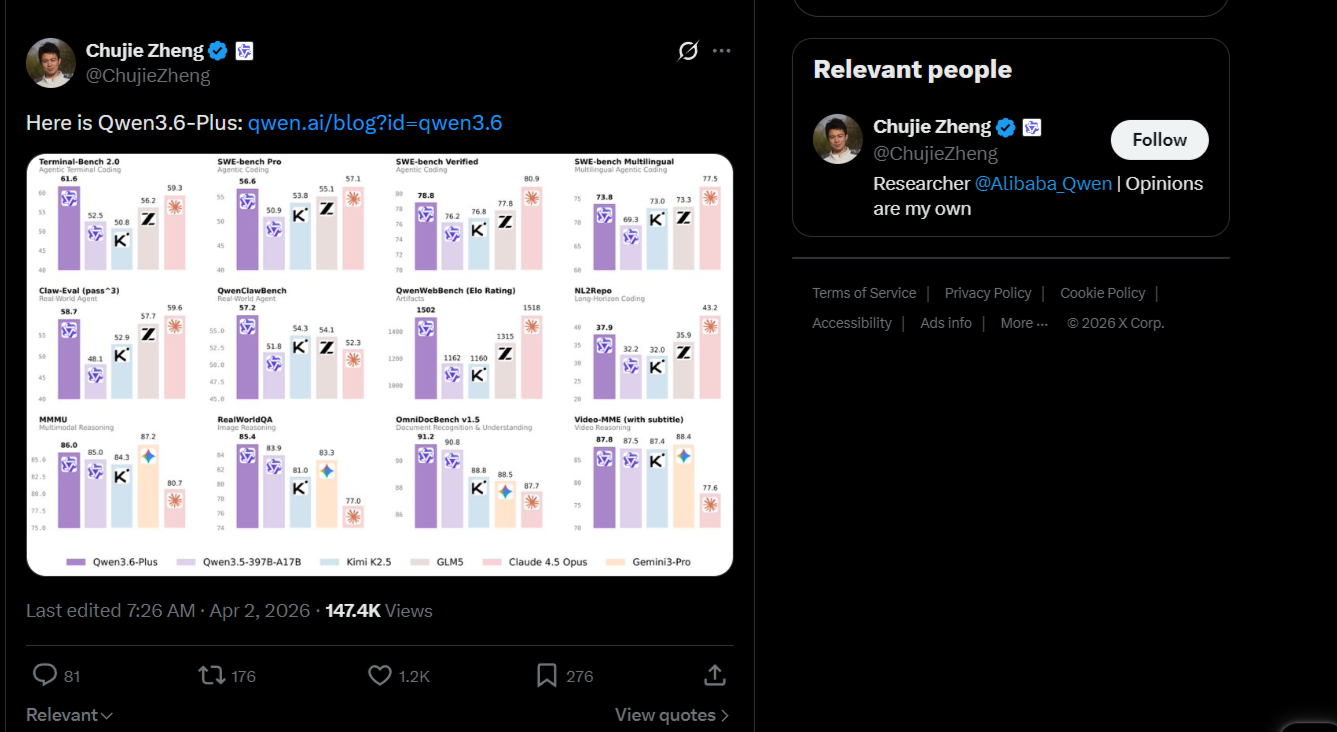The height and width of the screenshot is (732, 1337).
Task: Visit the @Alibaba_Qwen mention link
Action: (x=1043, y=184)
